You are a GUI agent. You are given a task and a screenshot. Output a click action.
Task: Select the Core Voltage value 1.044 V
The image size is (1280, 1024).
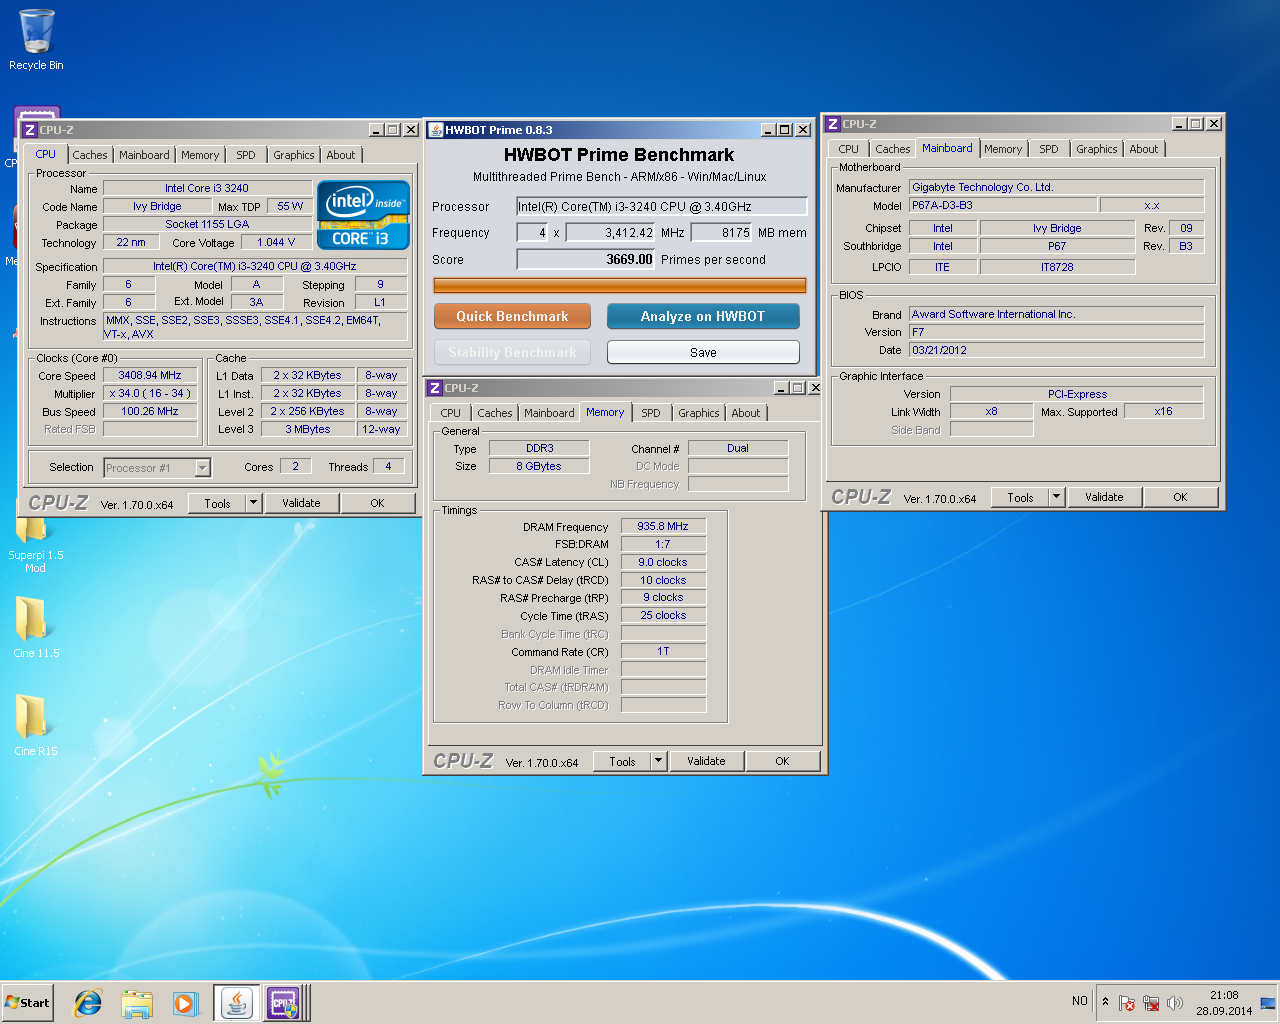tap(276, 242)
